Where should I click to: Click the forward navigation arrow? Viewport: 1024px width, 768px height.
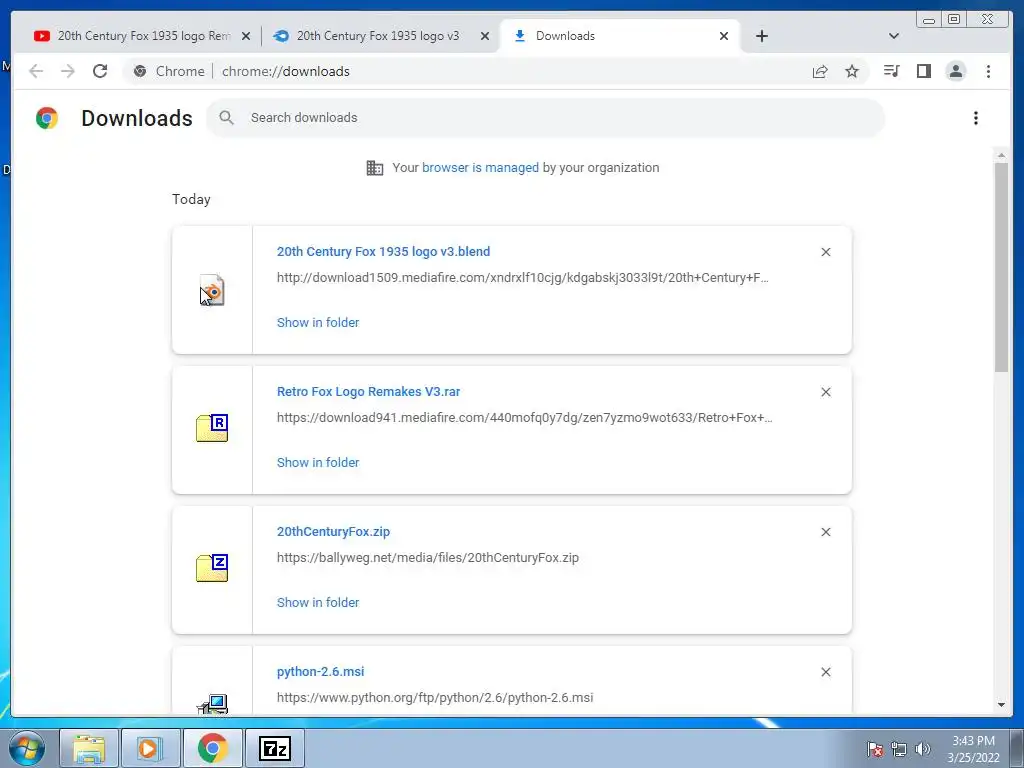(x=68, y=71)
